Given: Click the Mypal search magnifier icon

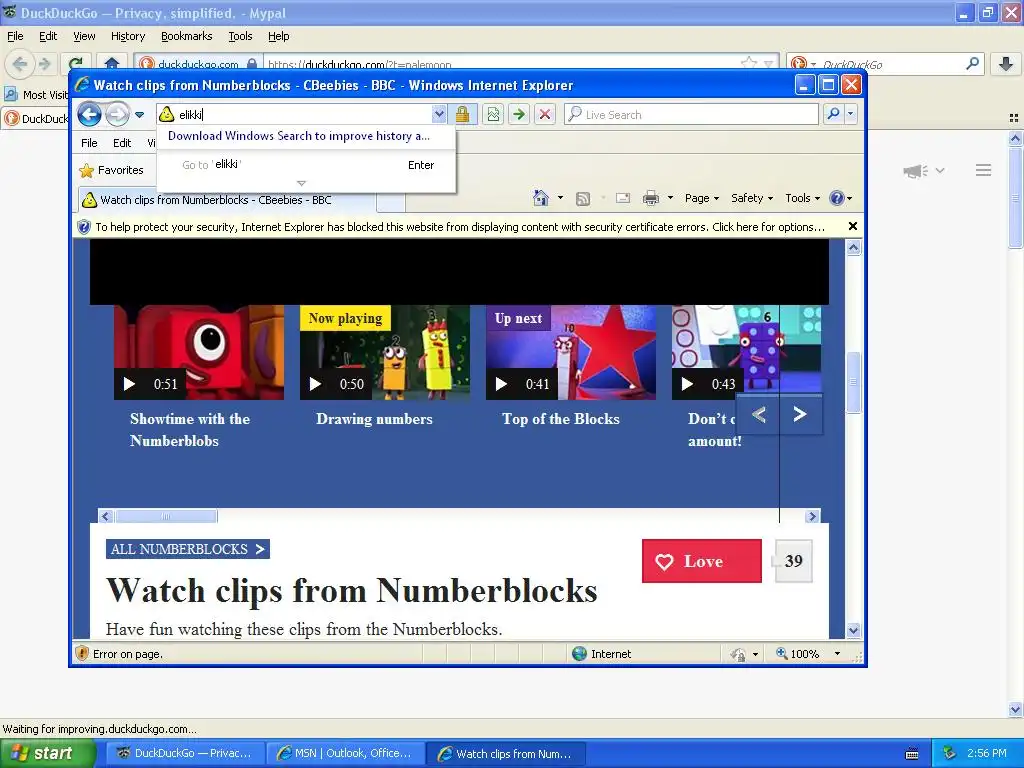Looking at the screenshot, I should pyautogui.click(x=972, y=63).
